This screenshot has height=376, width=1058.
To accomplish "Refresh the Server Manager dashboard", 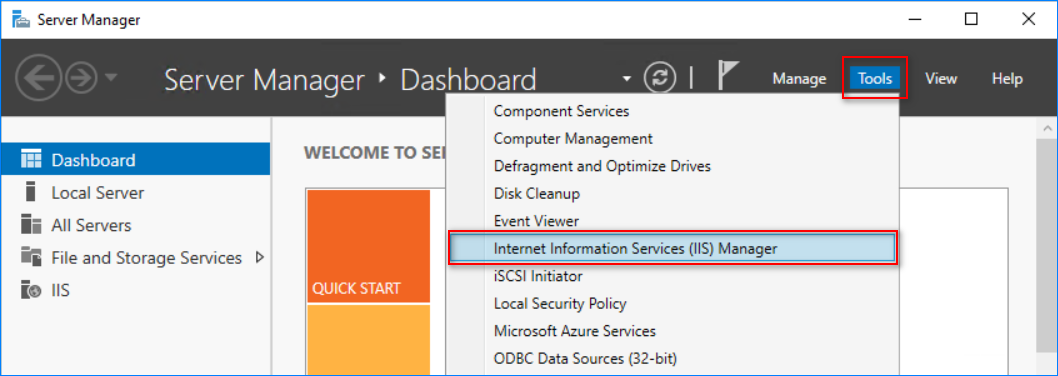I will (659, 78).
